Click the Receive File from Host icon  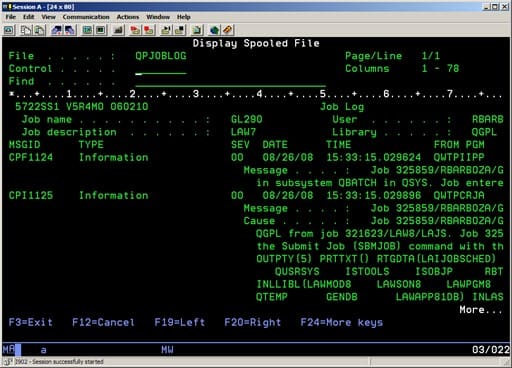click(70, 30)
